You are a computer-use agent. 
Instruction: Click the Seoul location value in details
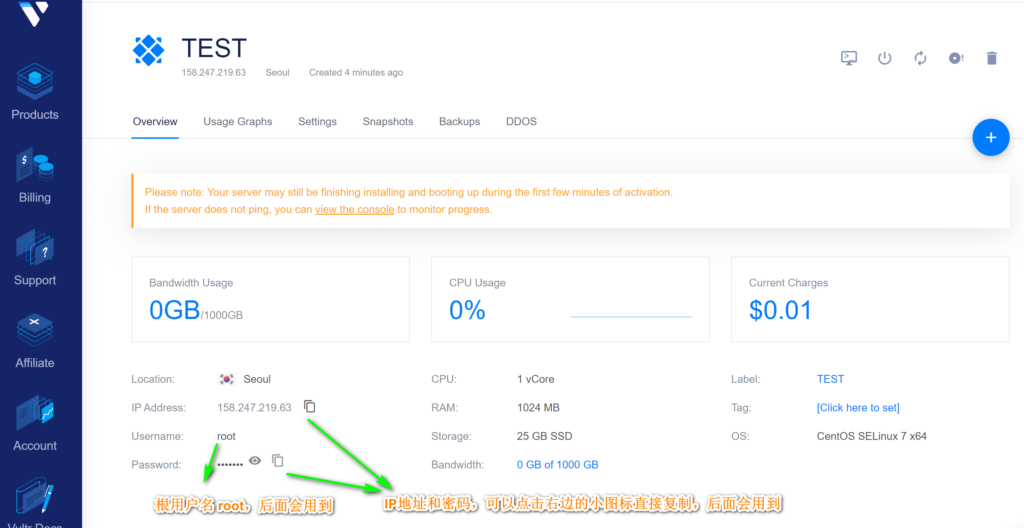257,379
